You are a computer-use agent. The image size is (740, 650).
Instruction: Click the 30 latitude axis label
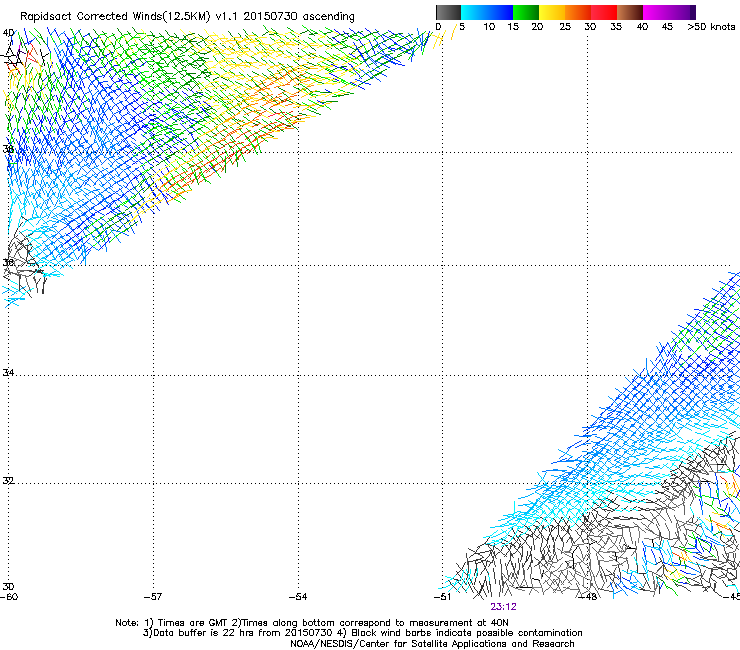(x=8, y=587)
